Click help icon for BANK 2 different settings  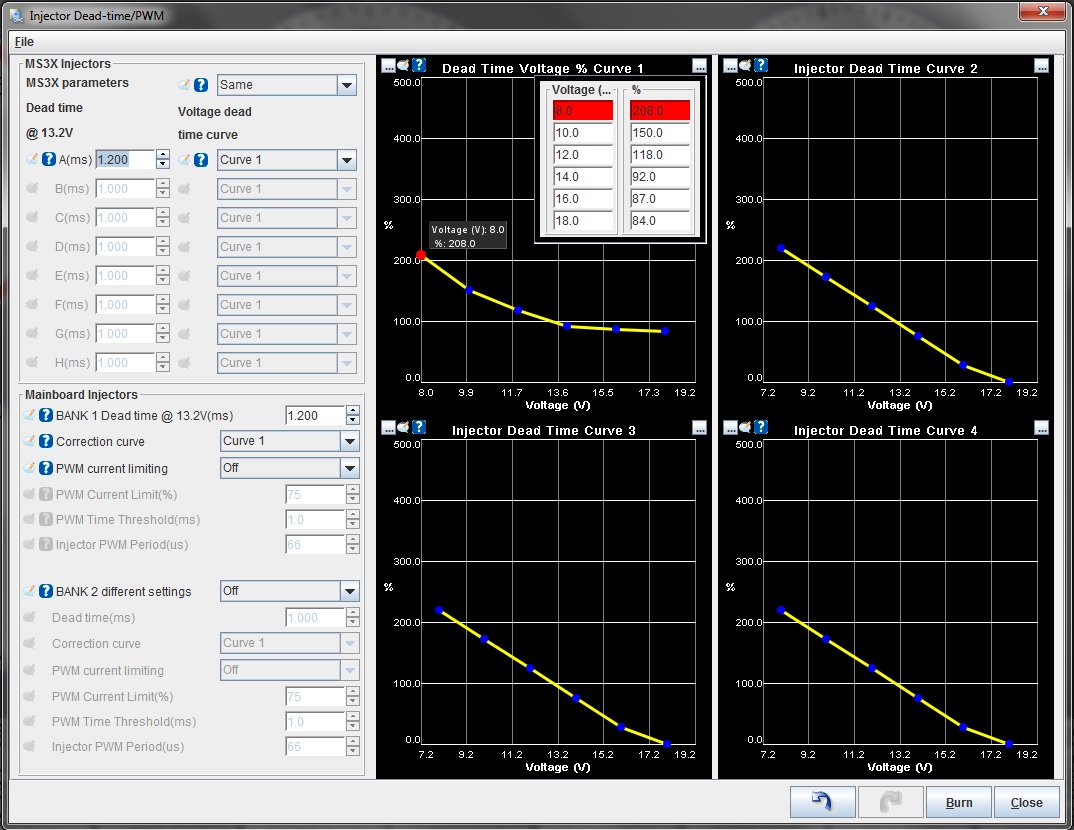45,591
